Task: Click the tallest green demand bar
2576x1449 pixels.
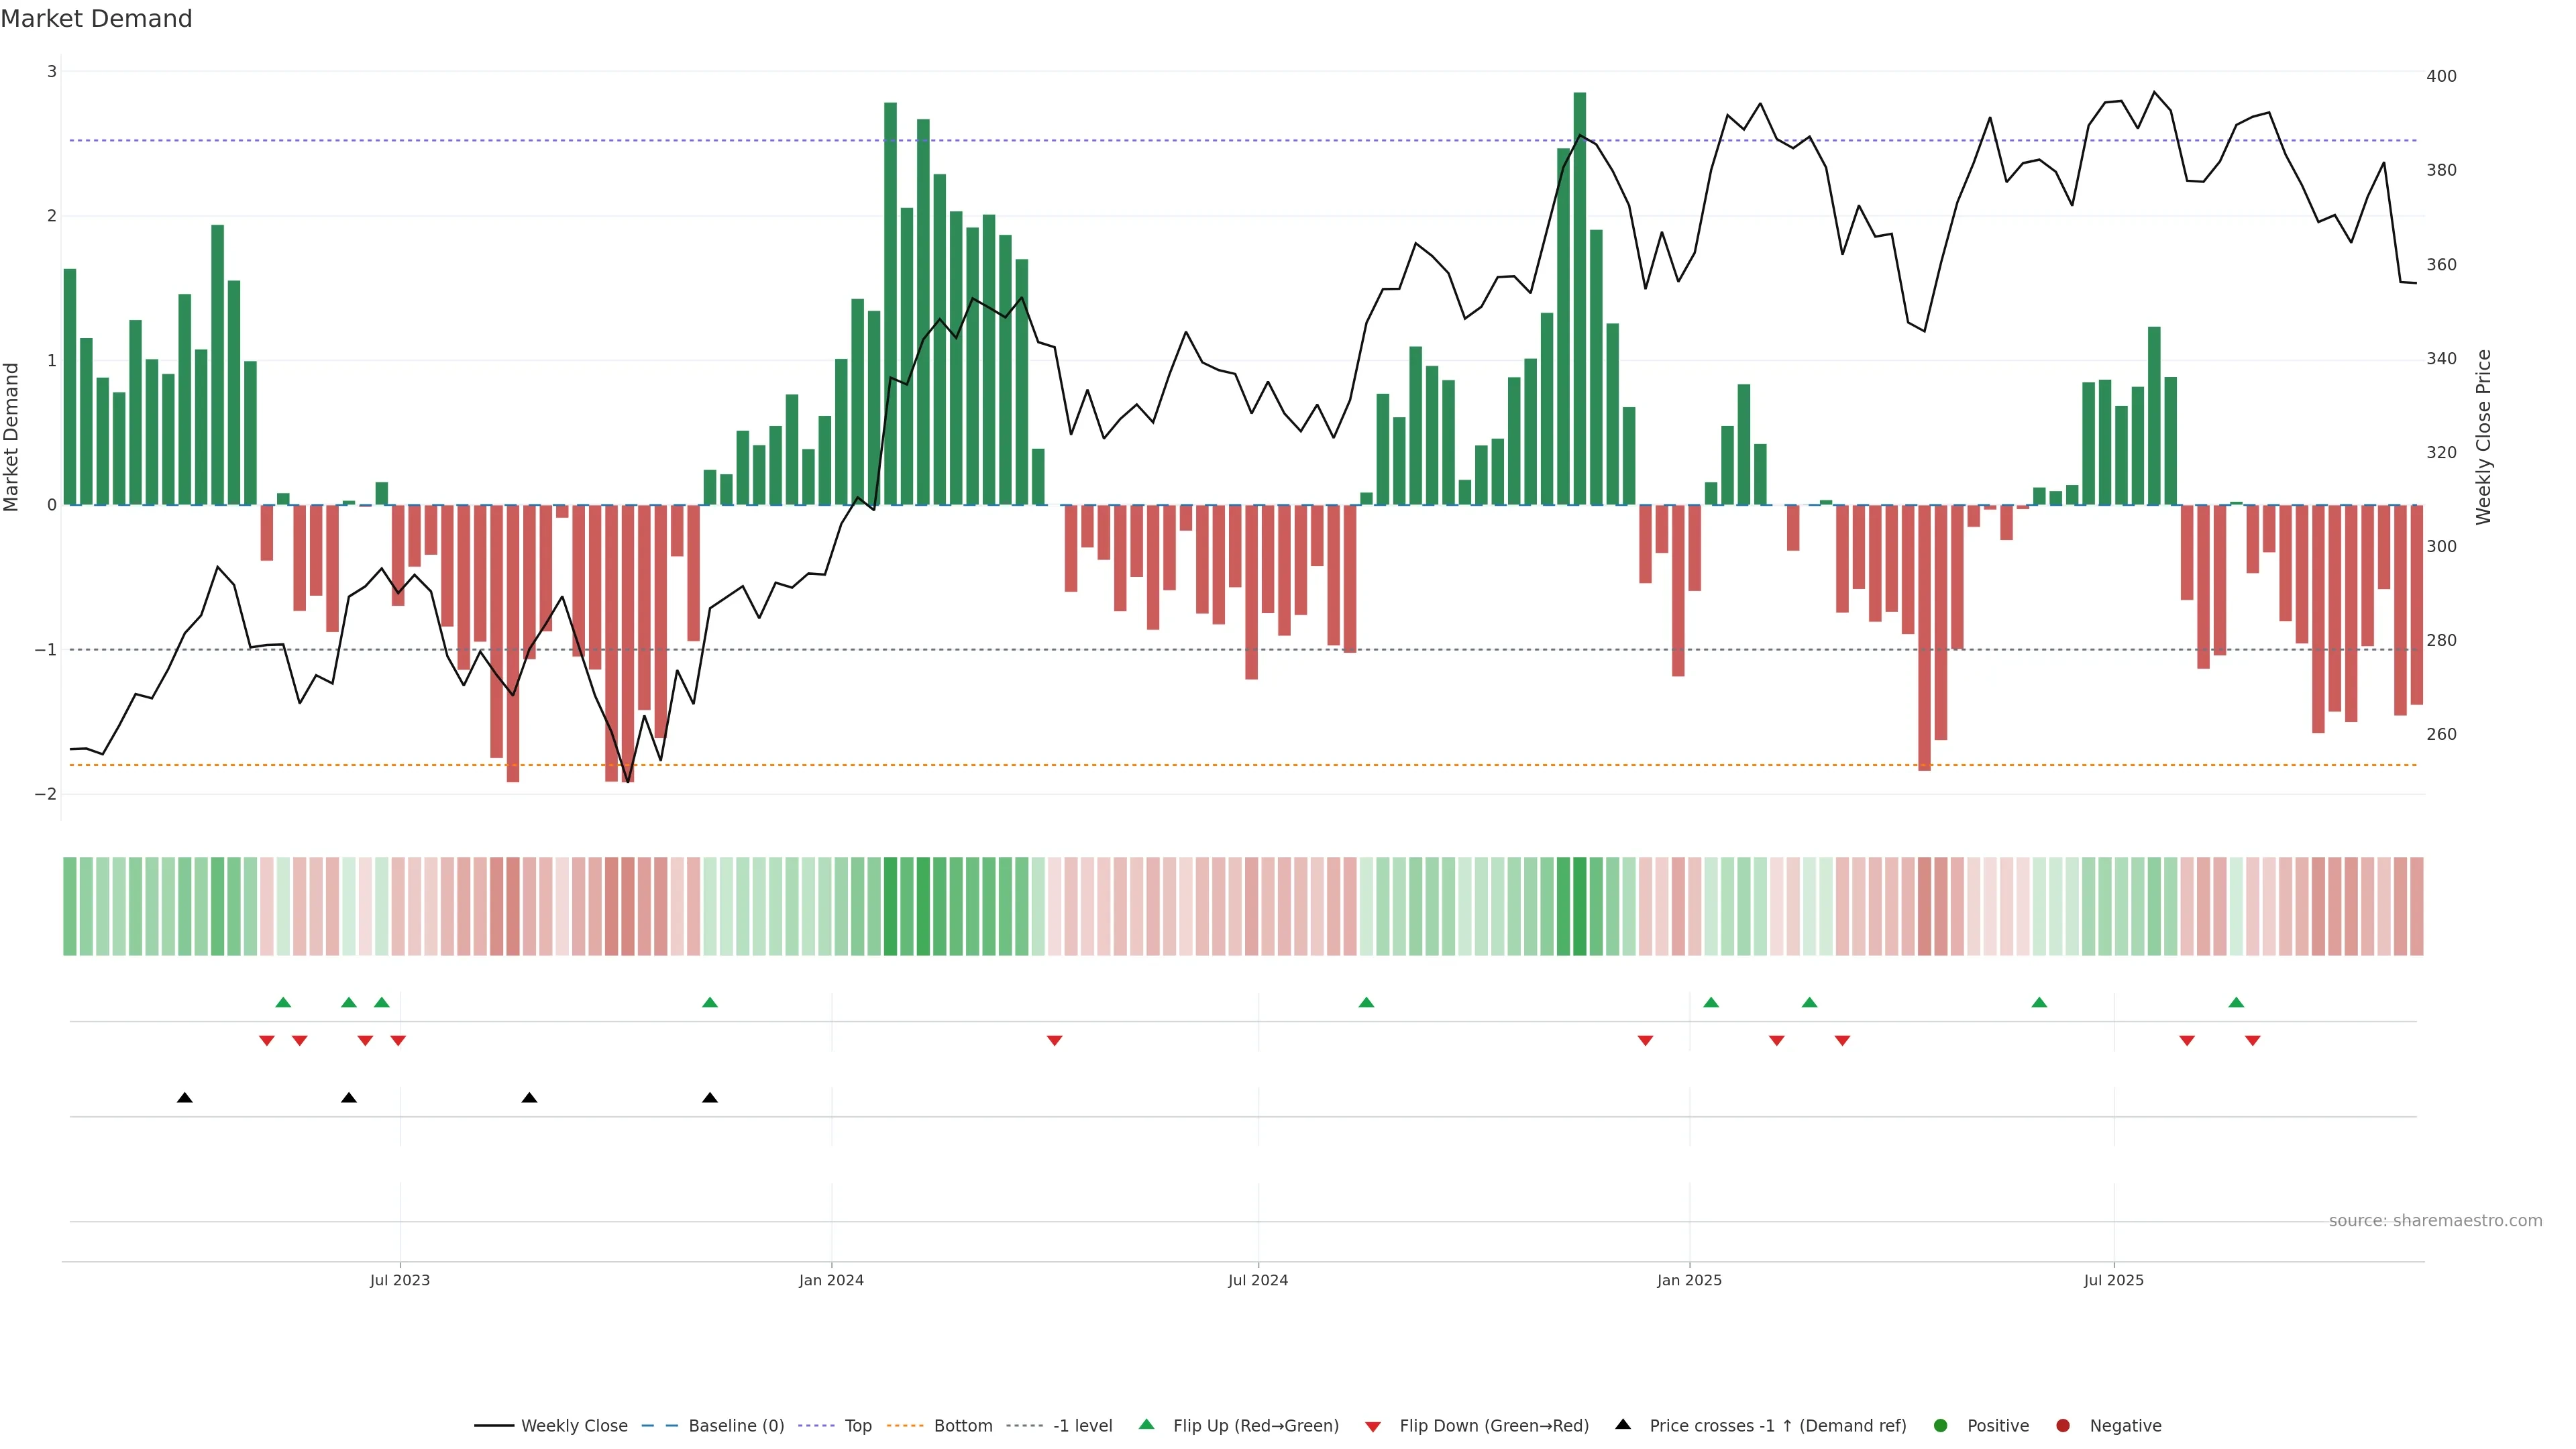Action: [1579, 300]
